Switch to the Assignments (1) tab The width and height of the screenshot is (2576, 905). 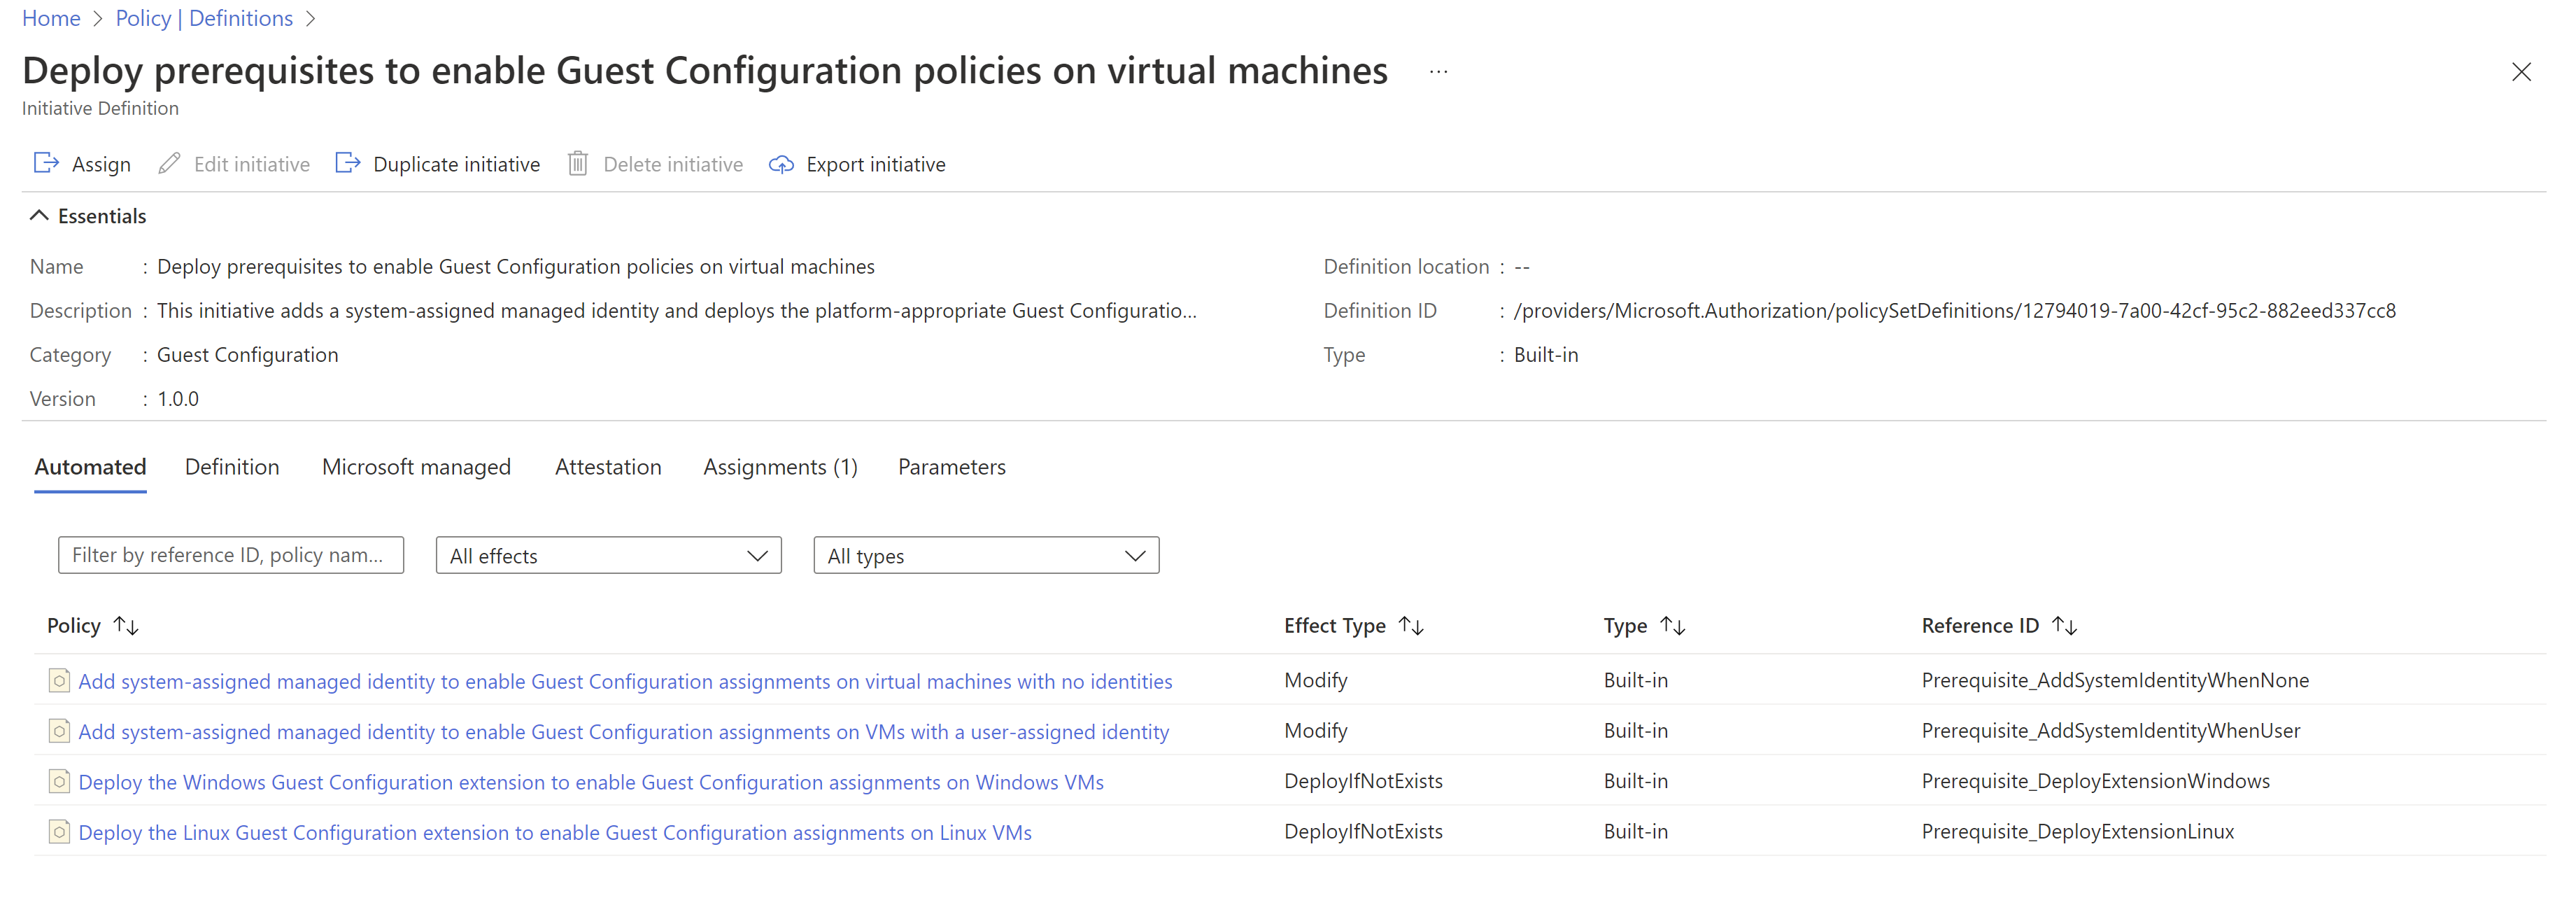(x=780, y=467)
